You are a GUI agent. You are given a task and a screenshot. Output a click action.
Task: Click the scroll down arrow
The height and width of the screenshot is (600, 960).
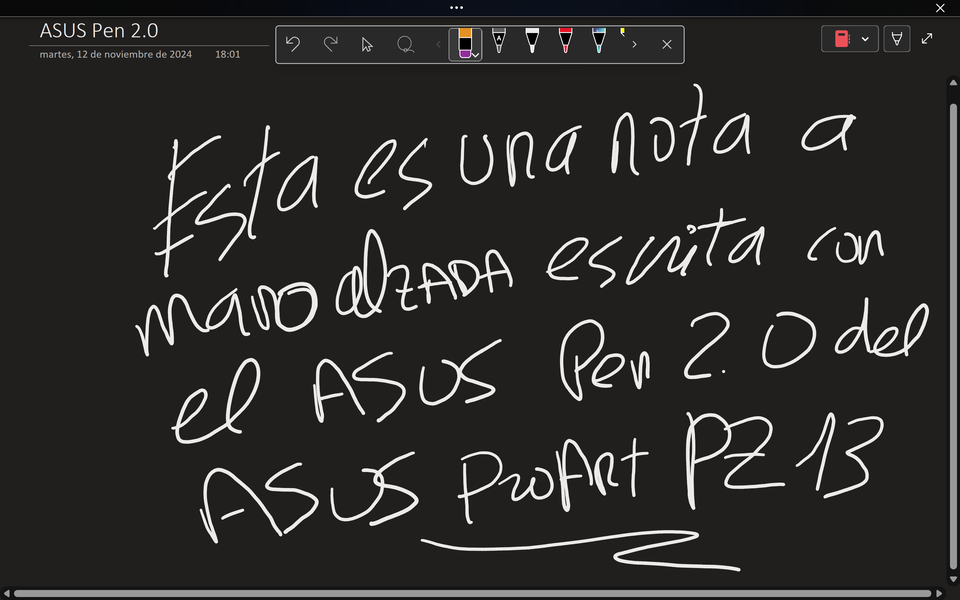coord(953,579)
